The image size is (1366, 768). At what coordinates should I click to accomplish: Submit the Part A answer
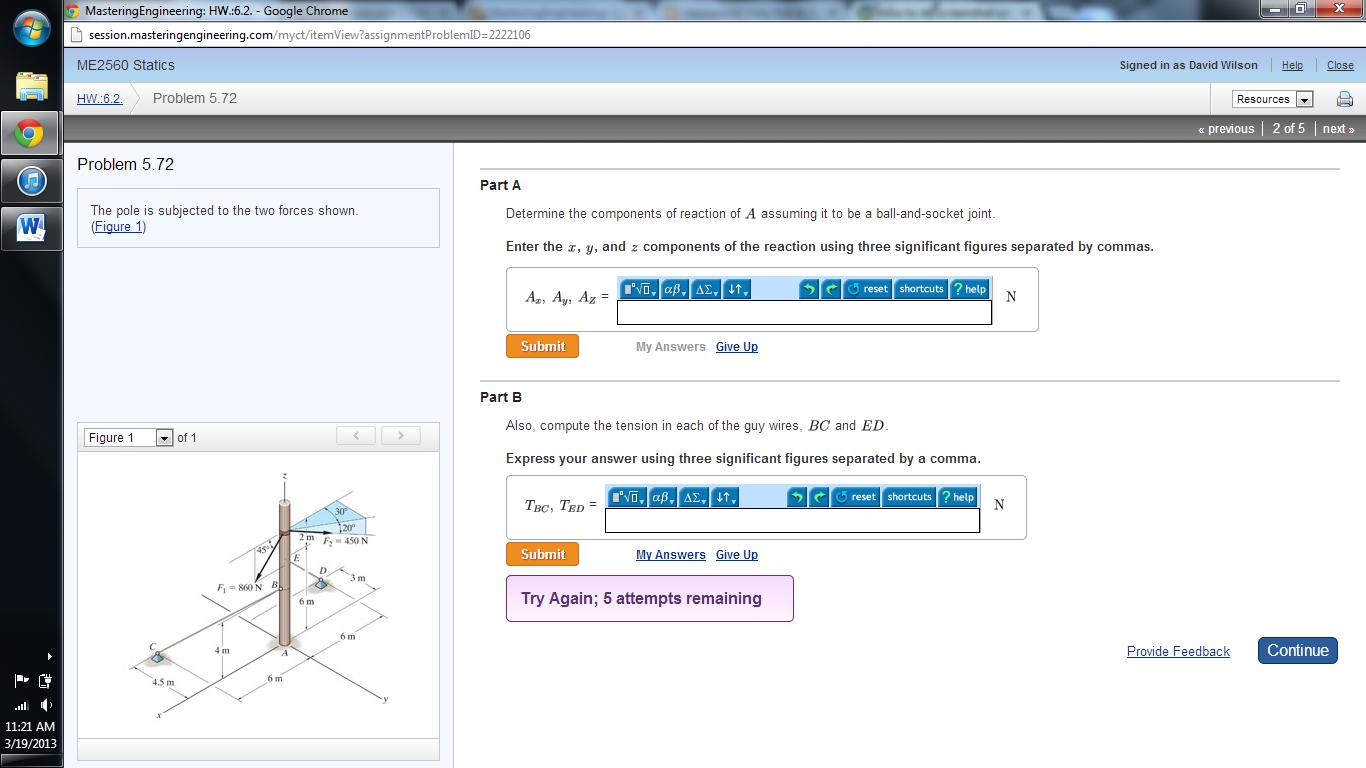point(542,345)
